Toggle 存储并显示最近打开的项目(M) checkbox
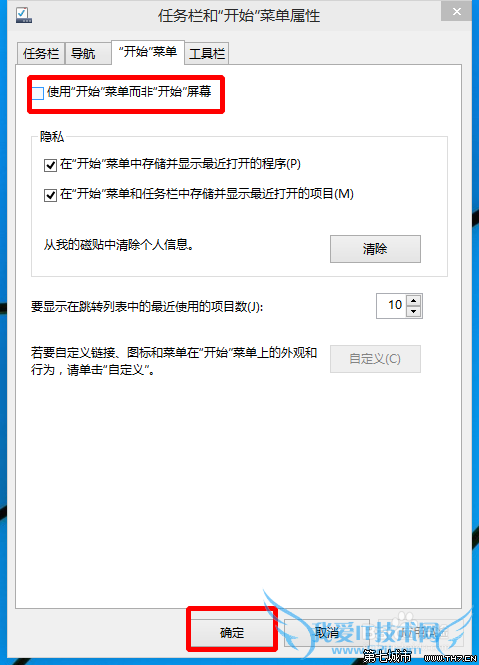The image size is (479, 665). point(50,195)
